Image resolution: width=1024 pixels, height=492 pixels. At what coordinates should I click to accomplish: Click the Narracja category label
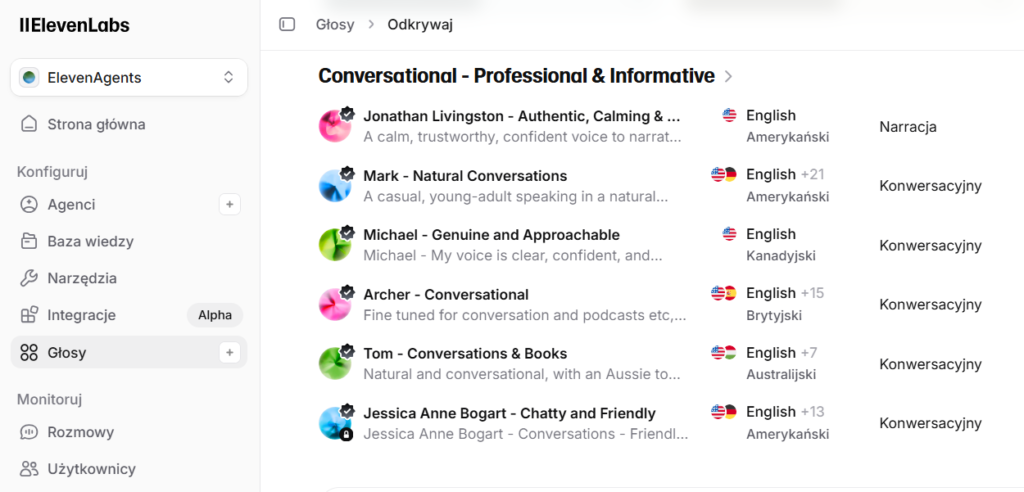click(908, 127)
